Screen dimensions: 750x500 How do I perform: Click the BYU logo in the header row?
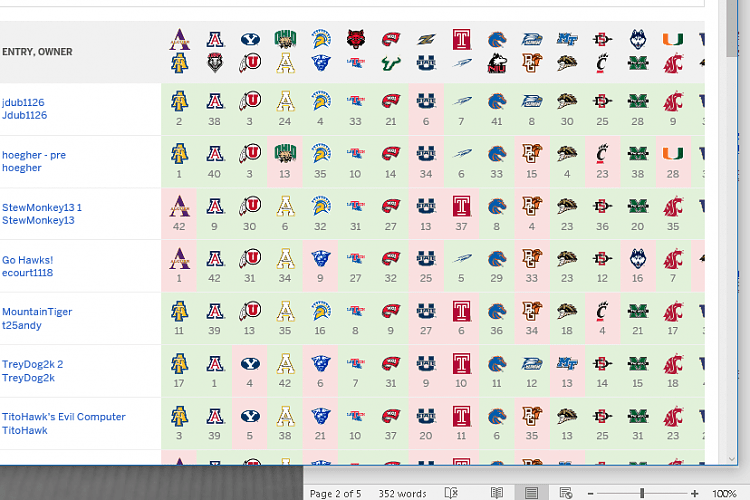[250, 39]
